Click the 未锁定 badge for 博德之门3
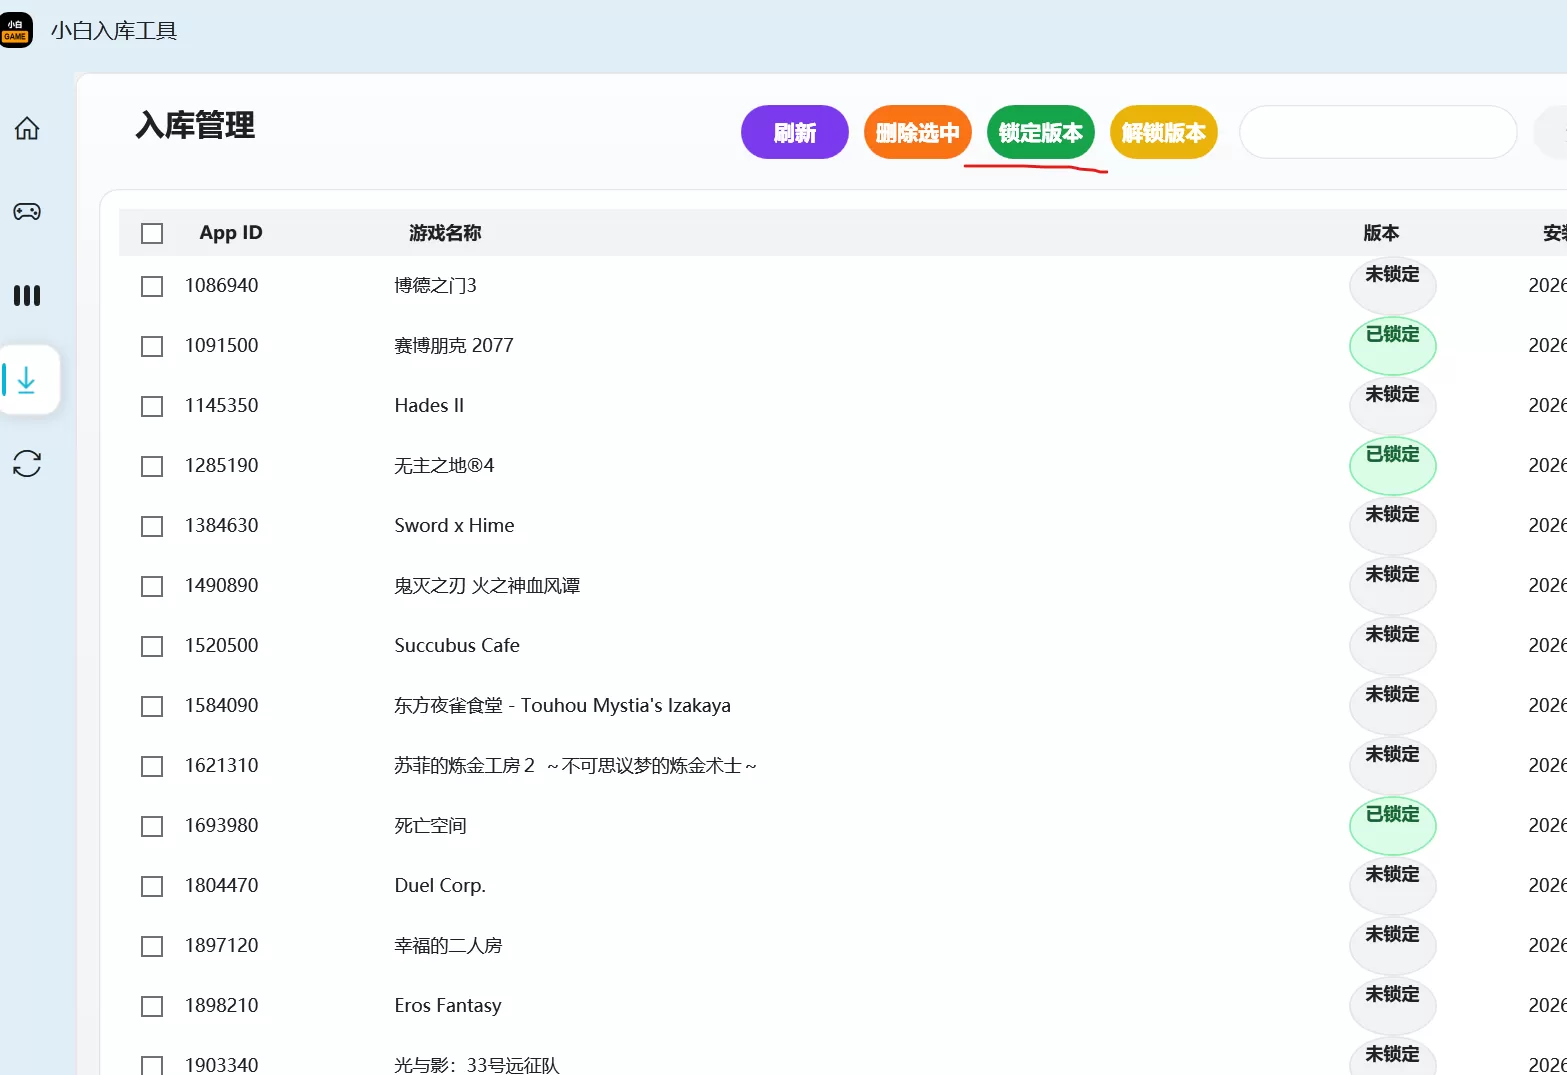 coord(1392,285)
